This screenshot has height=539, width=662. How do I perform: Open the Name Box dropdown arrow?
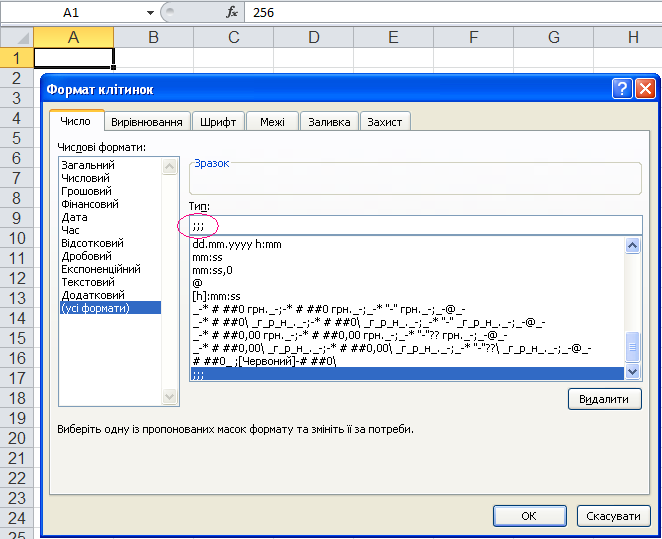click(150, 12)
